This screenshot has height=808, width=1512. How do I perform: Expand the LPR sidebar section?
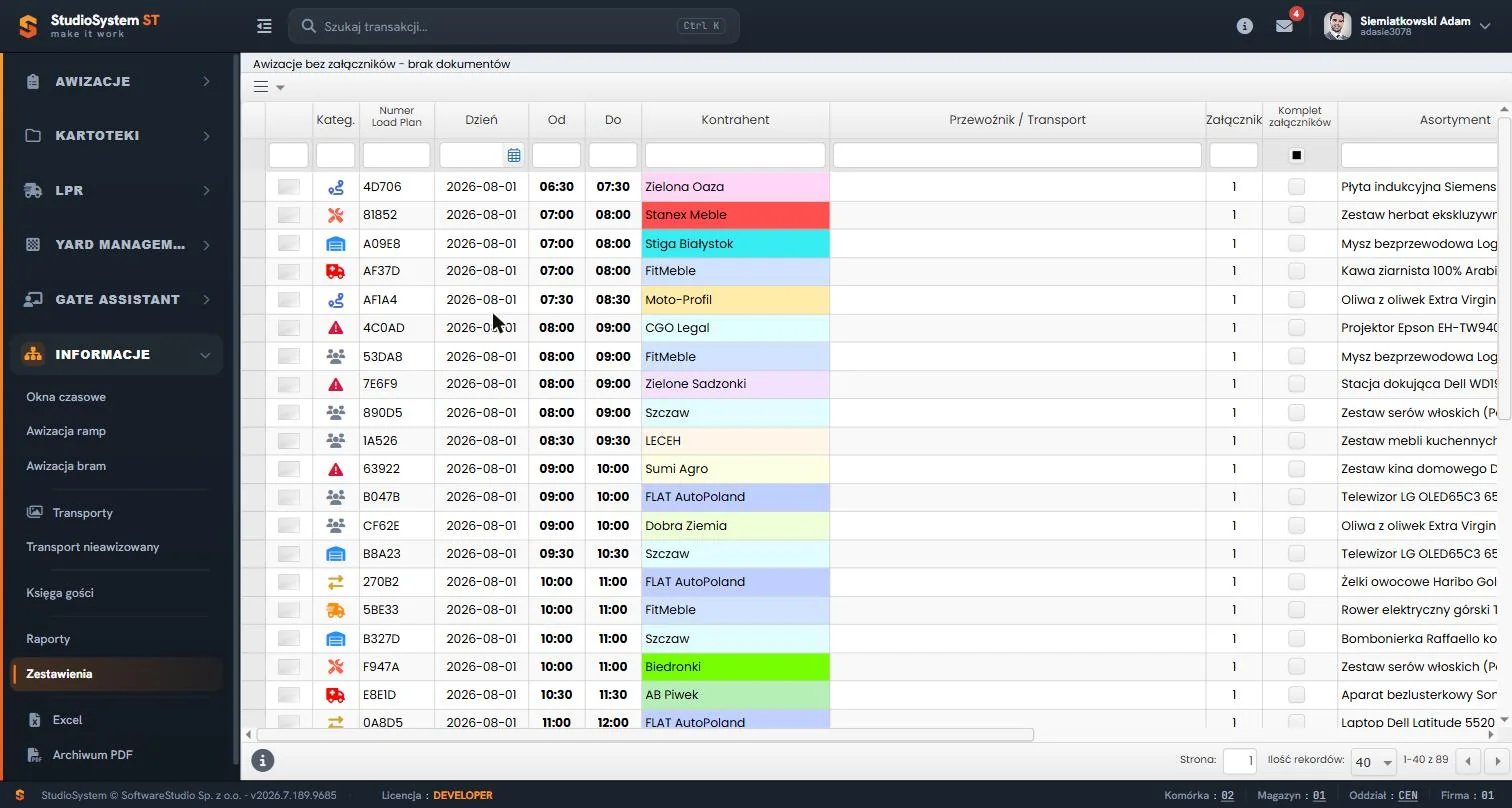point(117,190)
